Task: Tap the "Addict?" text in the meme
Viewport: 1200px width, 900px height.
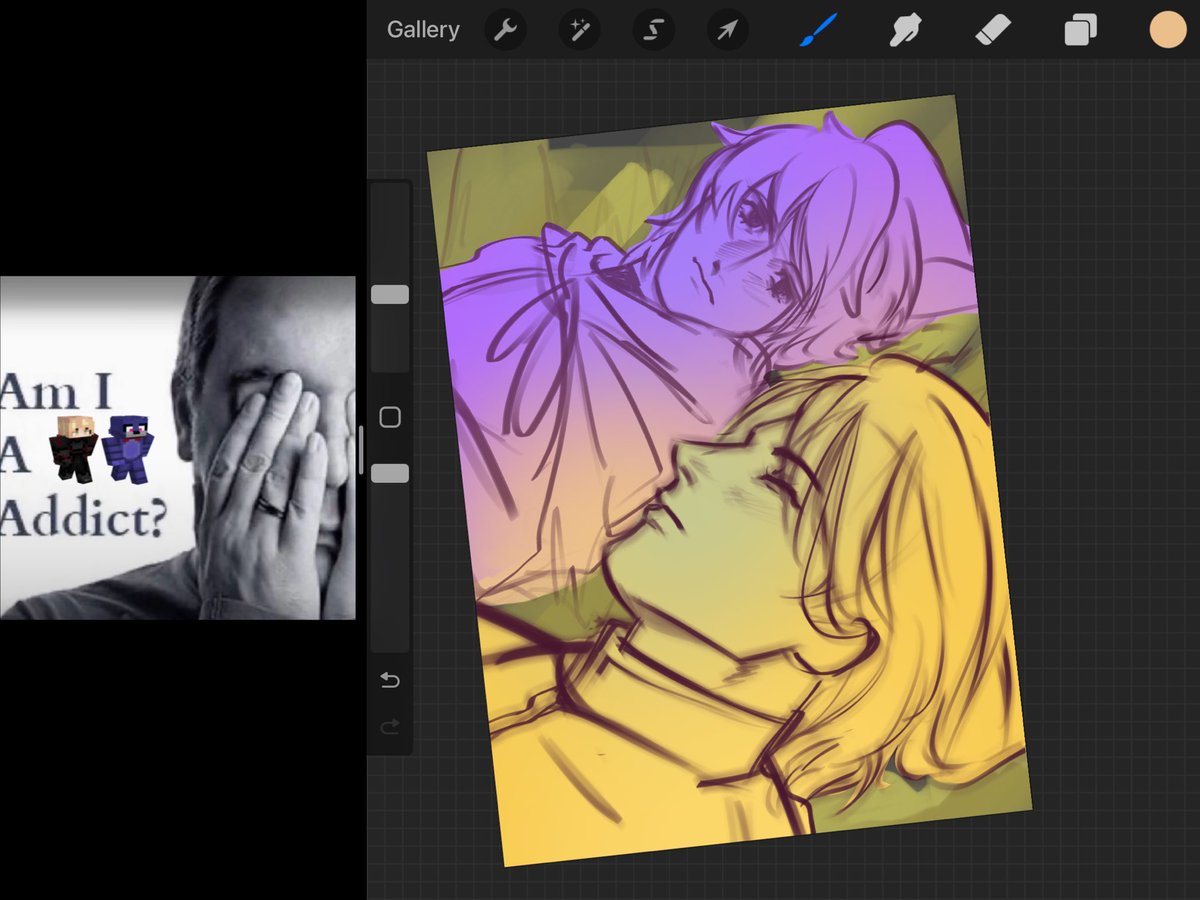Action: click(x=83, y=521)
